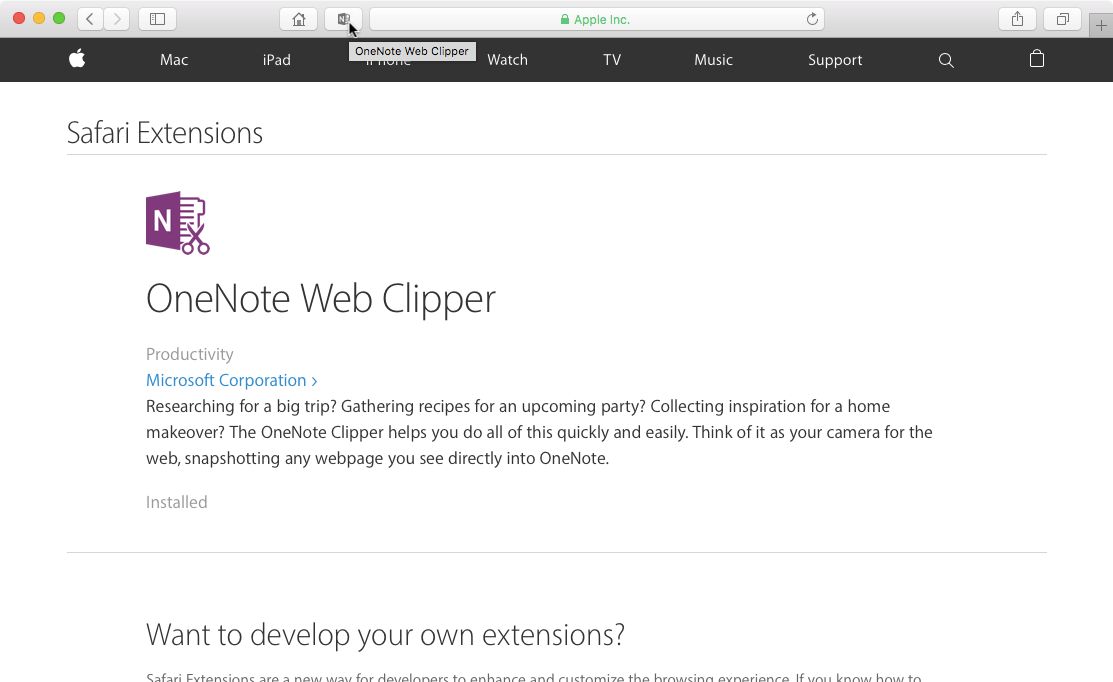Minimize the window with the yellow button
Image resolution: width=1113 pixels, height=682 pixels.
(39, 18)
